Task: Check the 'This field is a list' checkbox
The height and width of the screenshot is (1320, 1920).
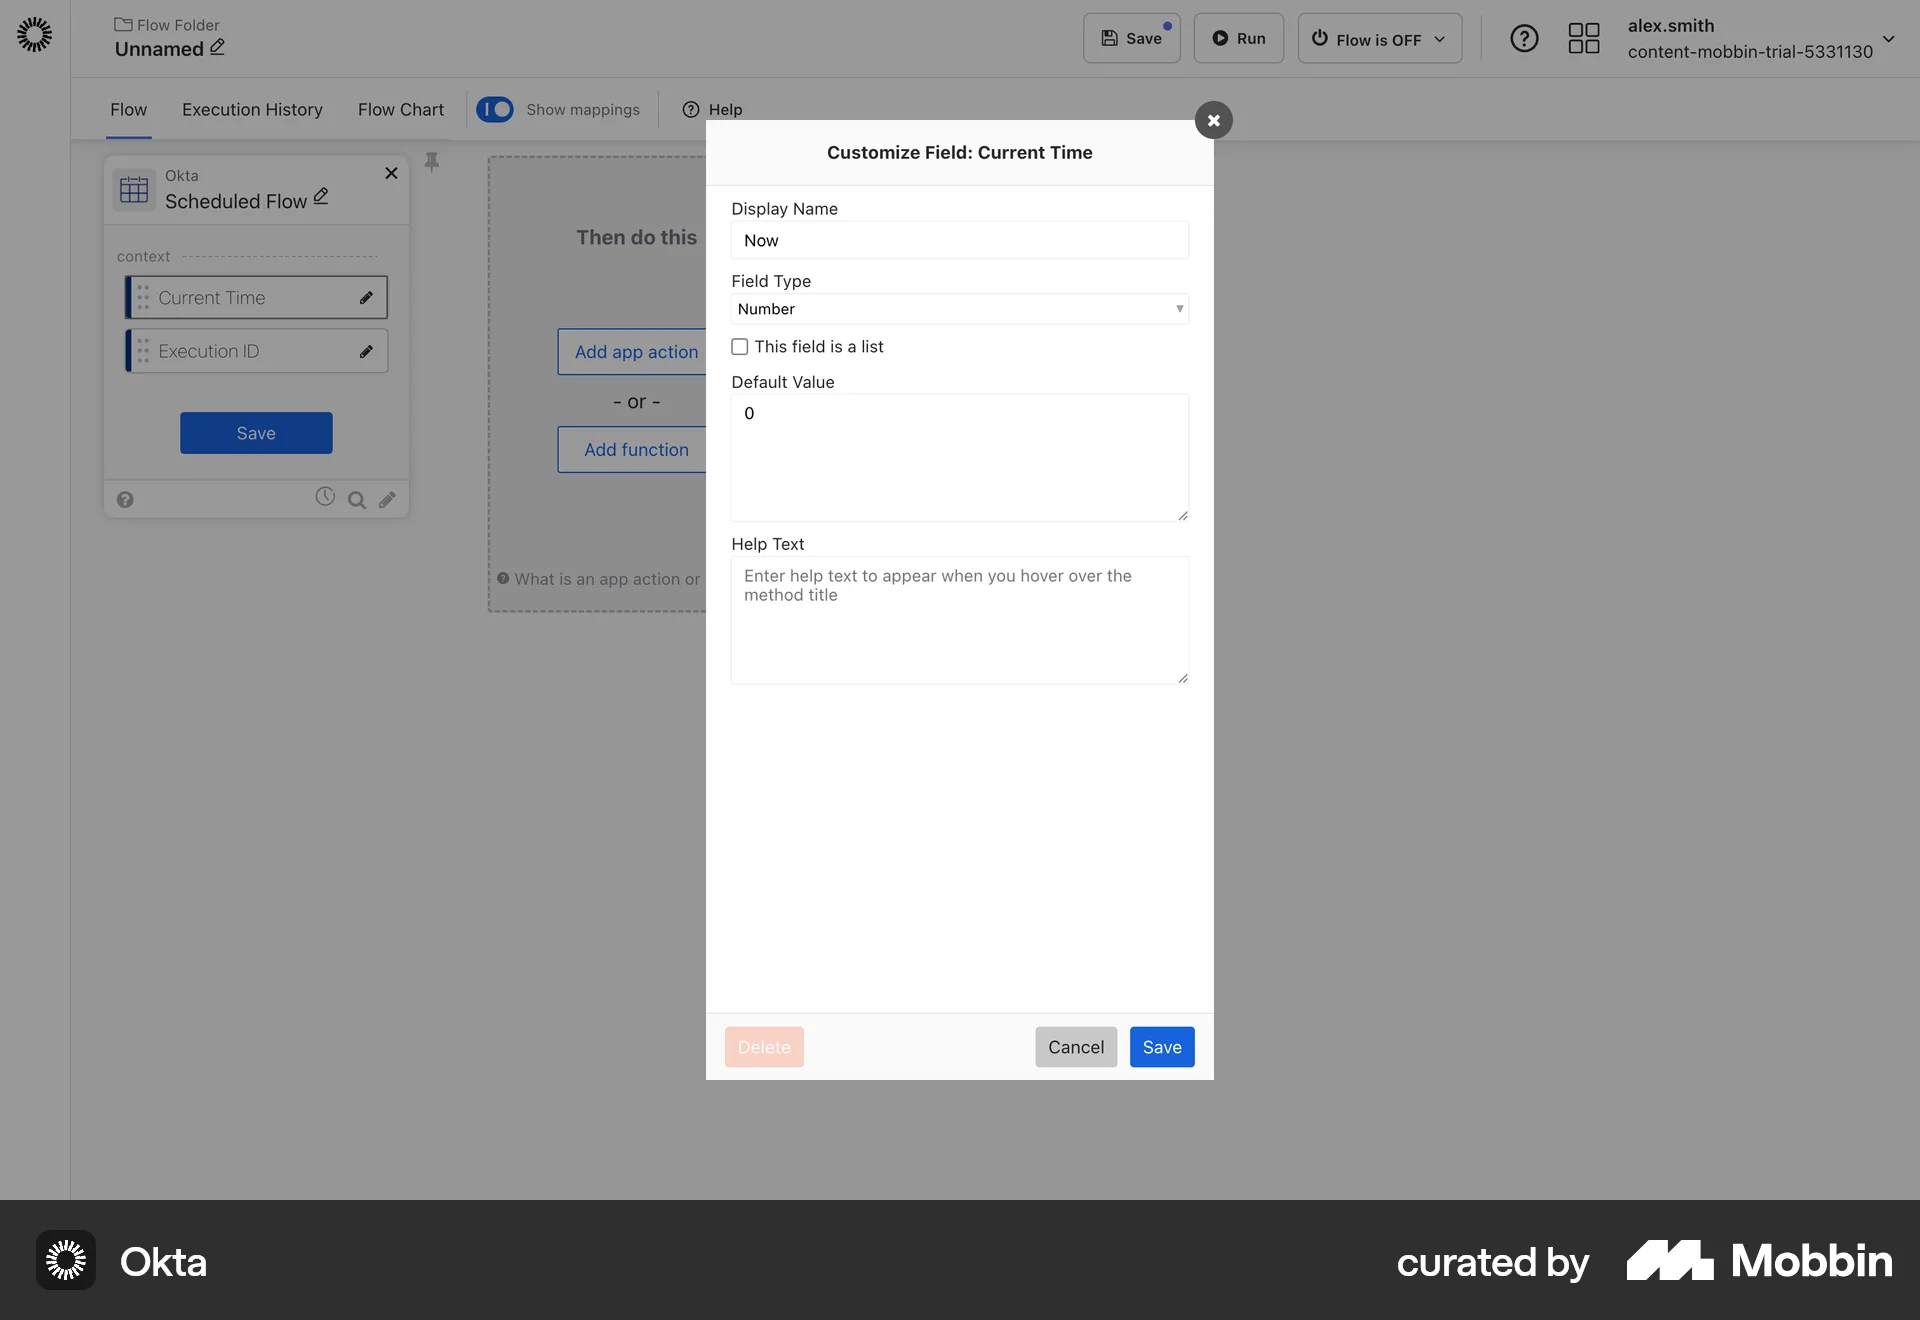Action: coord(739,346)
